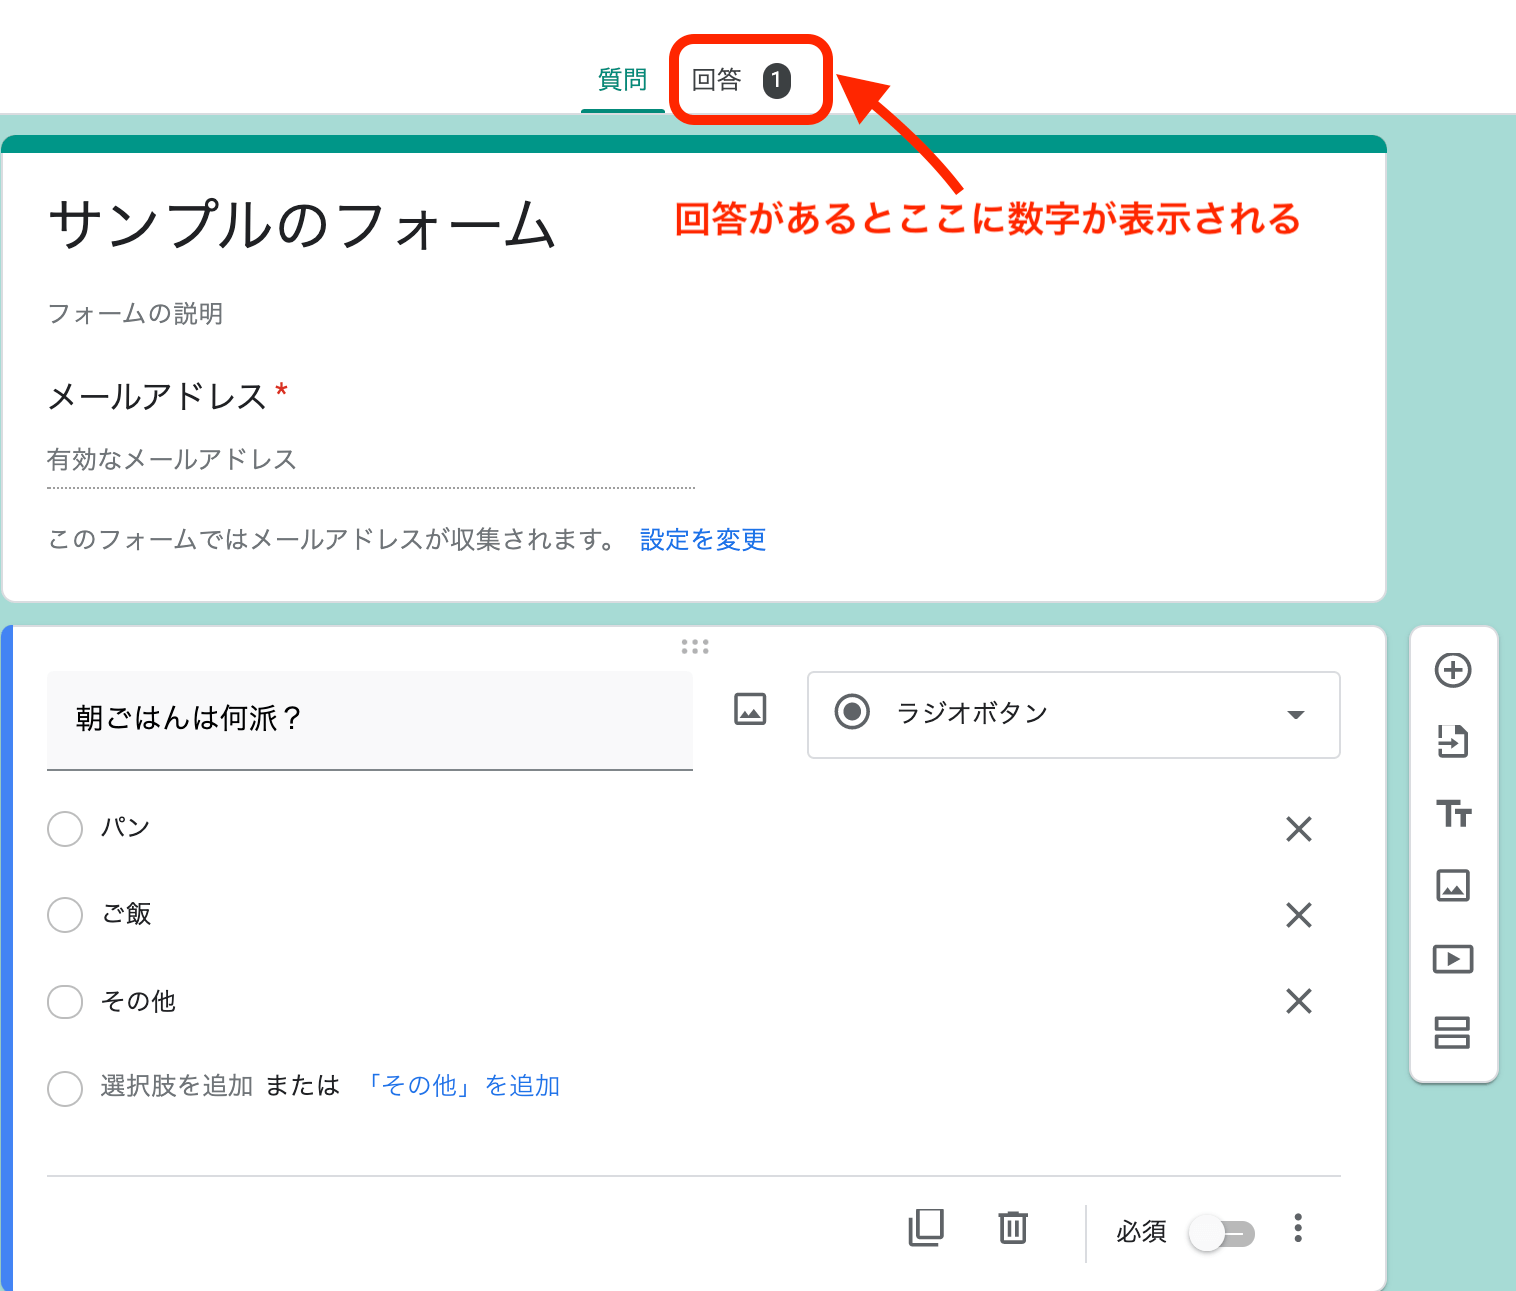Click 「その他」を追加 to add Other option
This screenshot has height=1291, width=1516.
tap(463, 1086)
